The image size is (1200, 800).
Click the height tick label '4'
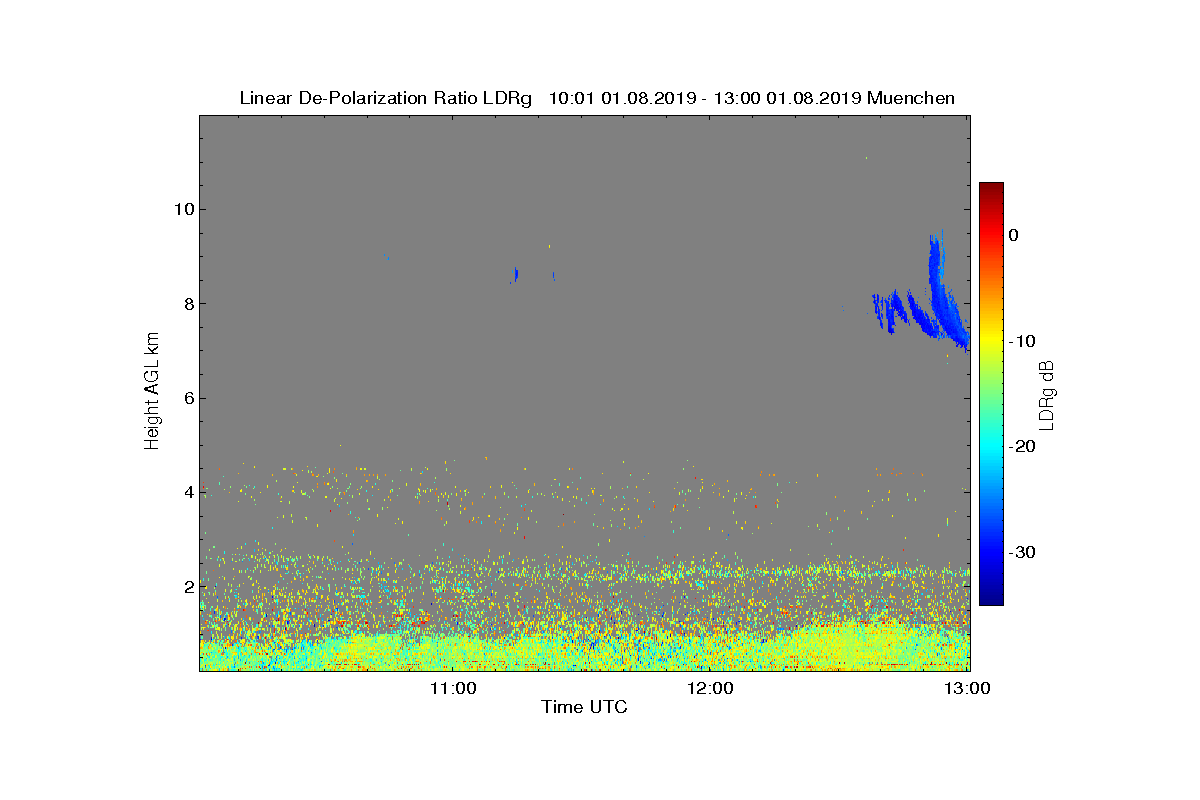(x=189, y=492)
